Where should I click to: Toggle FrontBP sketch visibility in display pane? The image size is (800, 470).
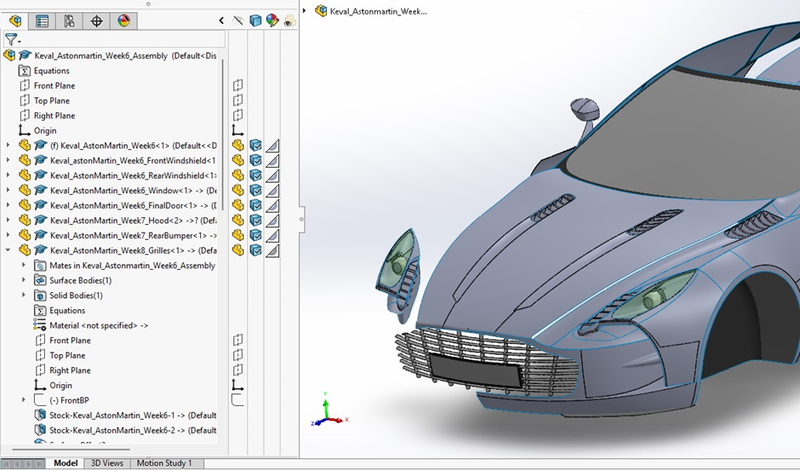[238, 400]
